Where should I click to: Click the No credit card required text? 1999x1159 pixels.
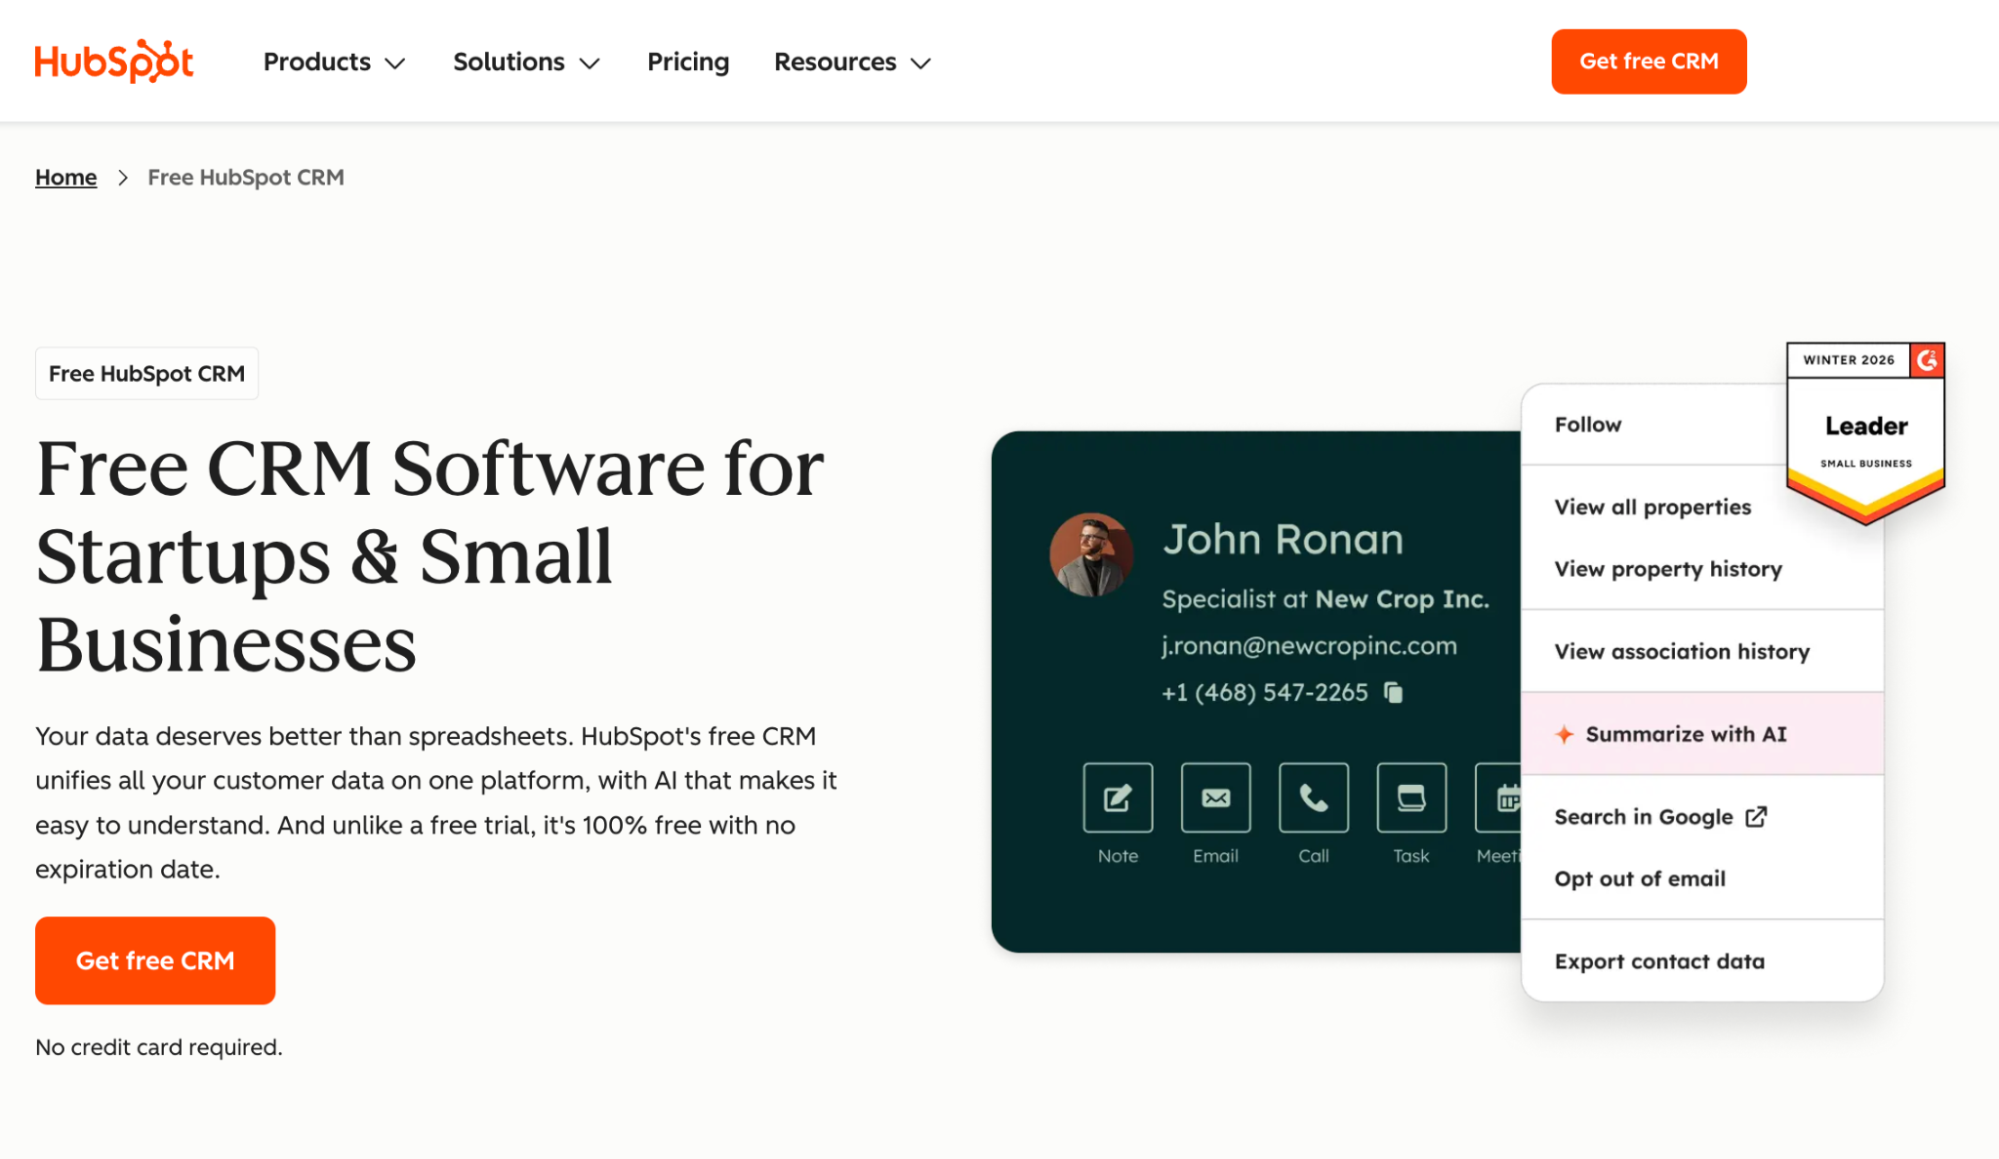coord(159,1047)
